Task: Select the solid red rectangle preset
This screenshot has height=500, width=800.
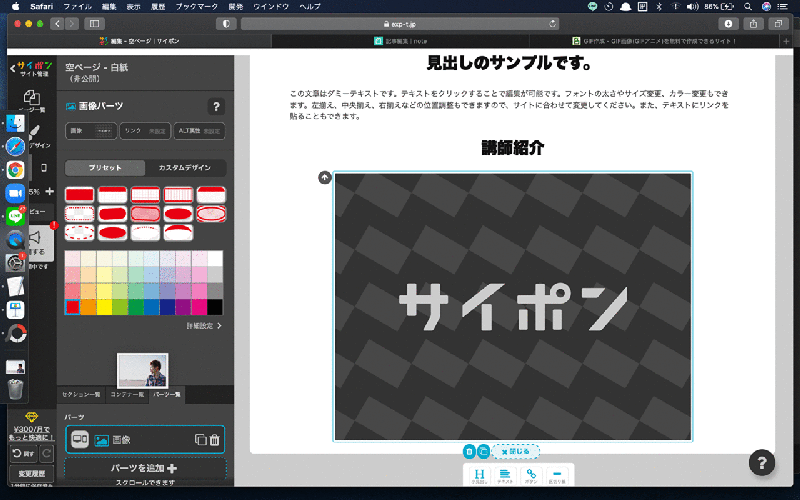Action: (x=80, y=195)
